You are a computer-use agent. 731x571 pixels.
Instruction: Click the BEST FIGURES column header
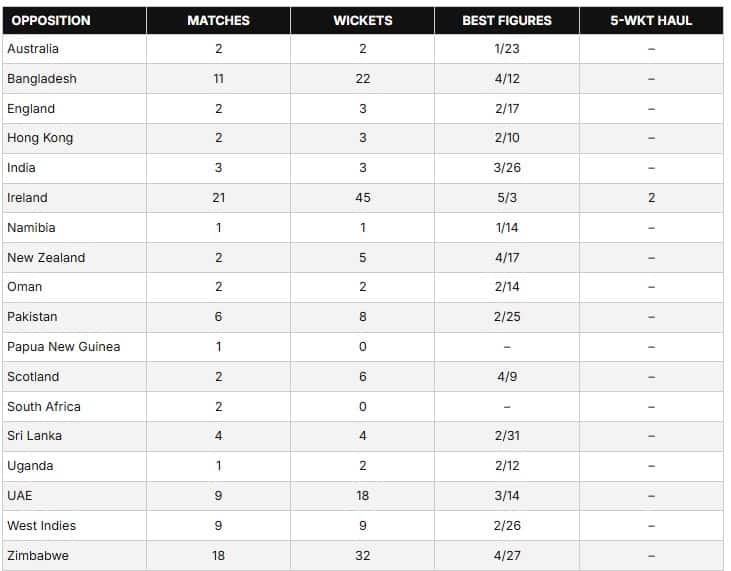click(506, 20)
